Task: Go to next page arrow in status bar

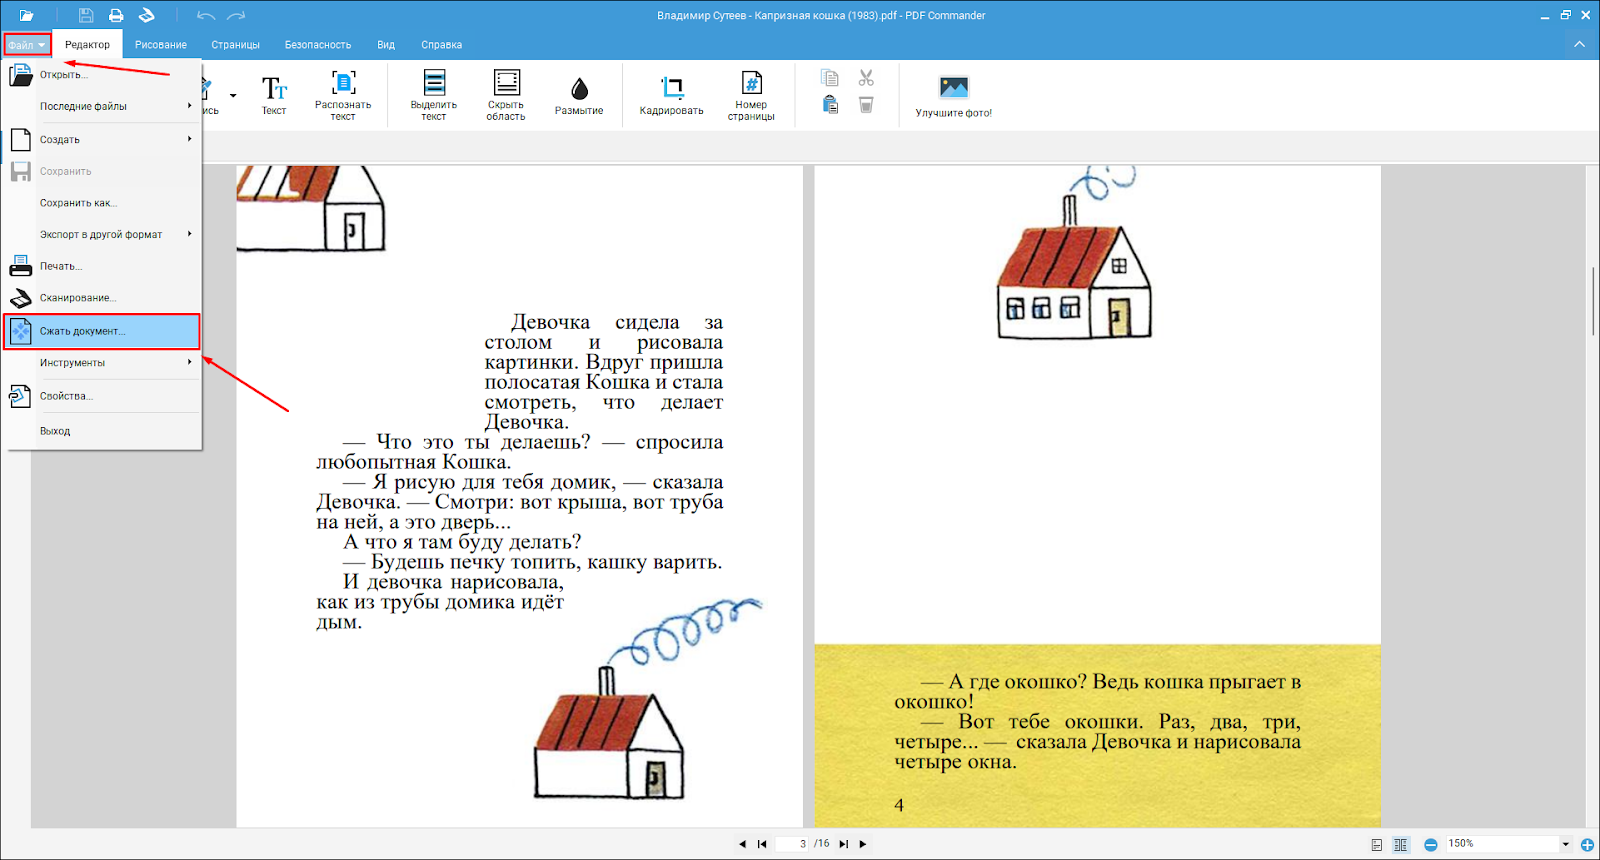Action: click(x=863, y=844)
